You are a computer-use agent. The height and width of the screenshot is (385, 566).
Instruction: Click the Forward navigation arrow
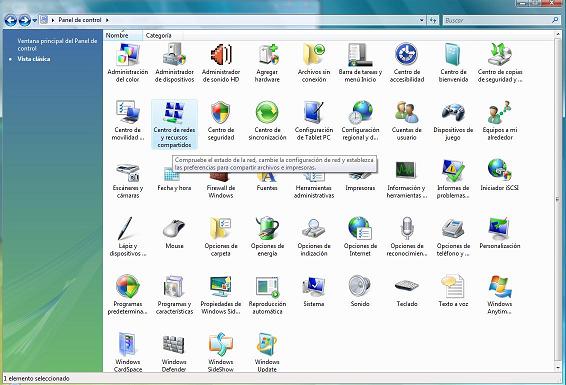click(24, 20)
